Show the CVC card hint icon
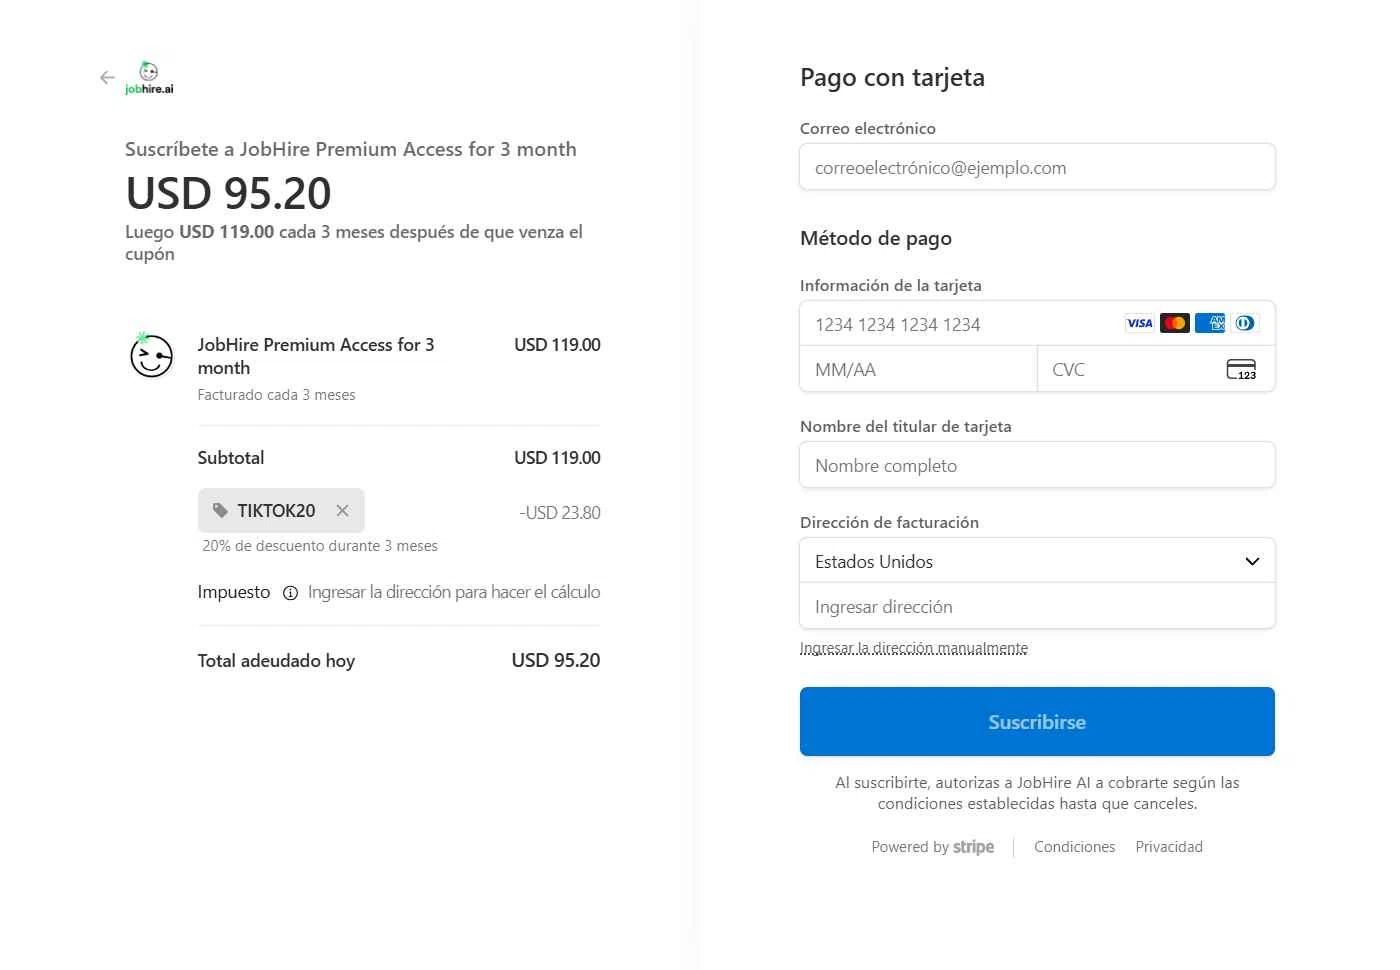Image resolution: width=1400 pixels, height=970 pixels. point(1241,370)
